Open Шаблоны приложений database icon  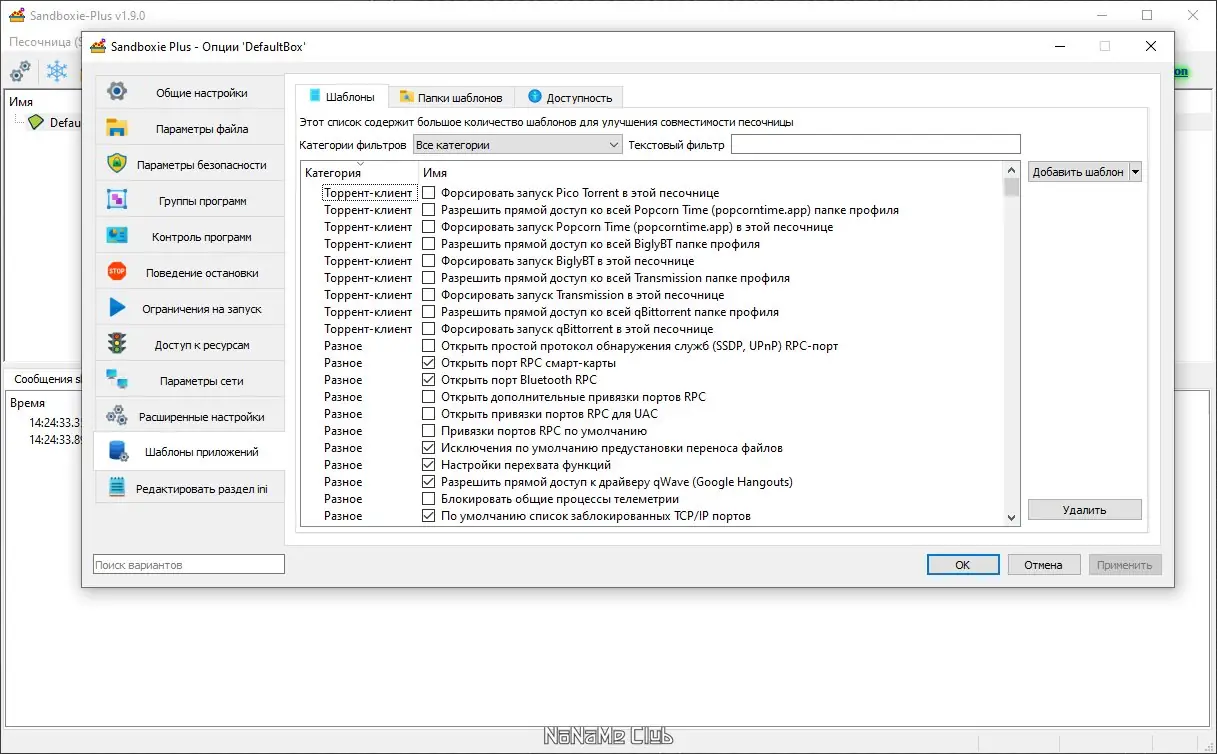[117, 452]
